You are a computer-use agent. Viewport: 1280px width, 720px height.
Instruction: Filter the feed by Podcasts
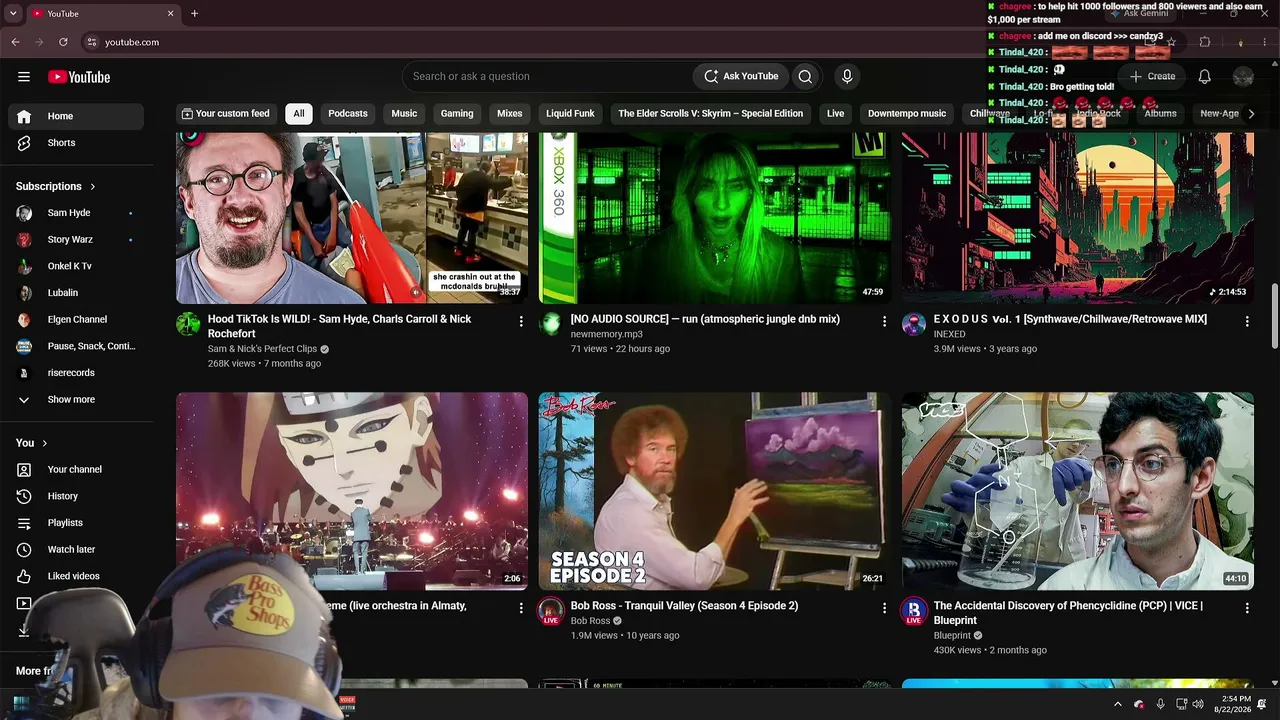pos(348,114)
